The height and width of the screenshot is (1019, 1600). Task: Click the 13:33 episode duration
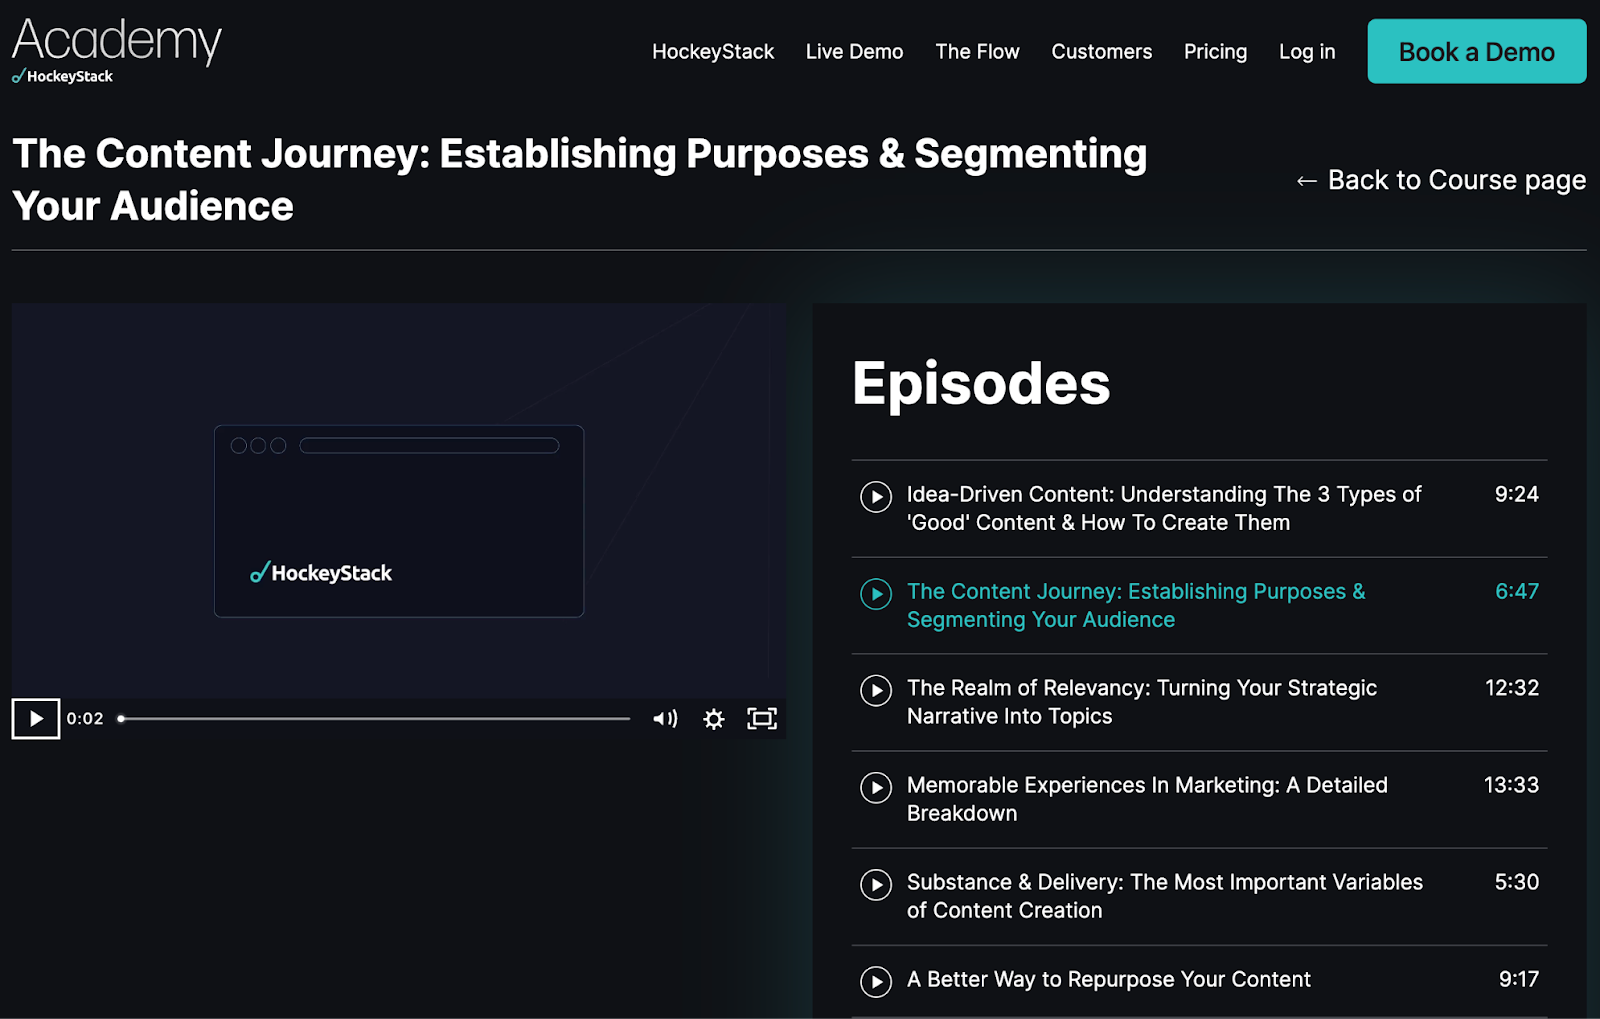click(1512, 785)
